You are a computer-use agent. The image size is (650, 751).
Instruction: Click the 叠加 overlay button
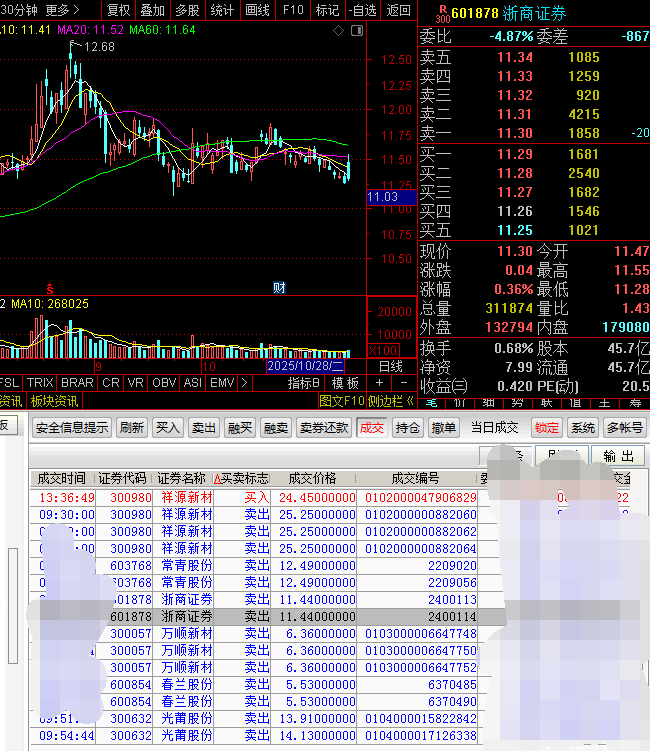[x=153, y=10]
